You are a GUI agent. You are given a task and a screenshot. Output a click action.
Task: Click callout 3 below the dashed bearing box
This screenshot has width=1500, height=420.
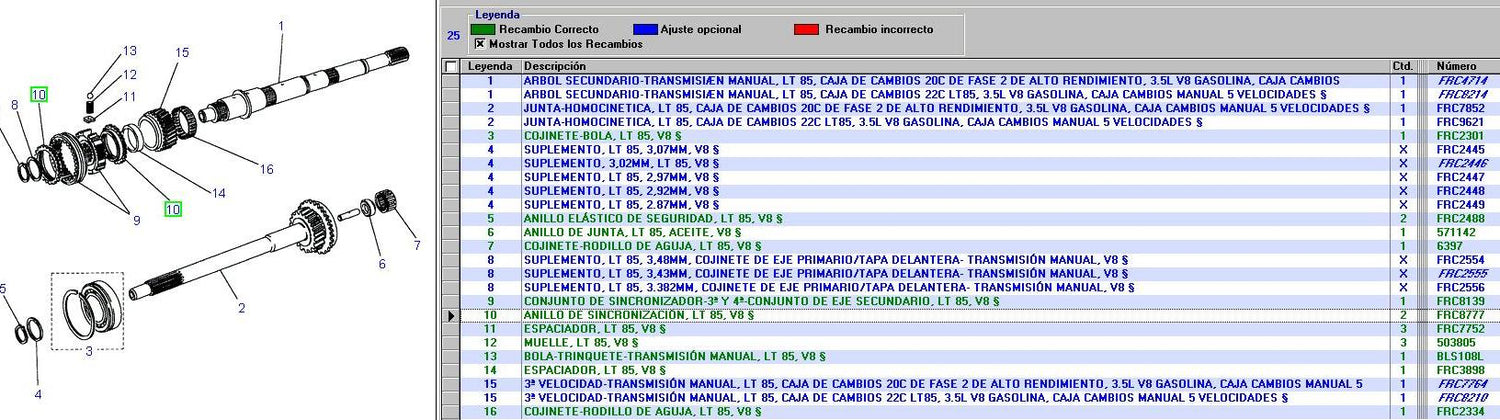click(x=89, y=352)
